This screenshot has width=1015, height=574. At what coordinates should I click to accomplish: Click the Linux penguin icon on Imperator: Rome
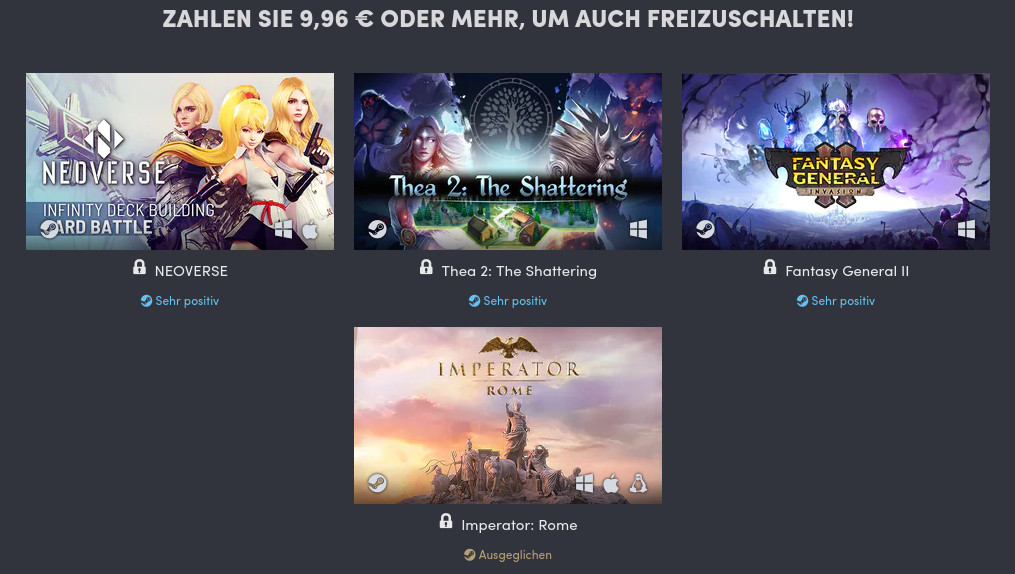click(x=638, y=483)
